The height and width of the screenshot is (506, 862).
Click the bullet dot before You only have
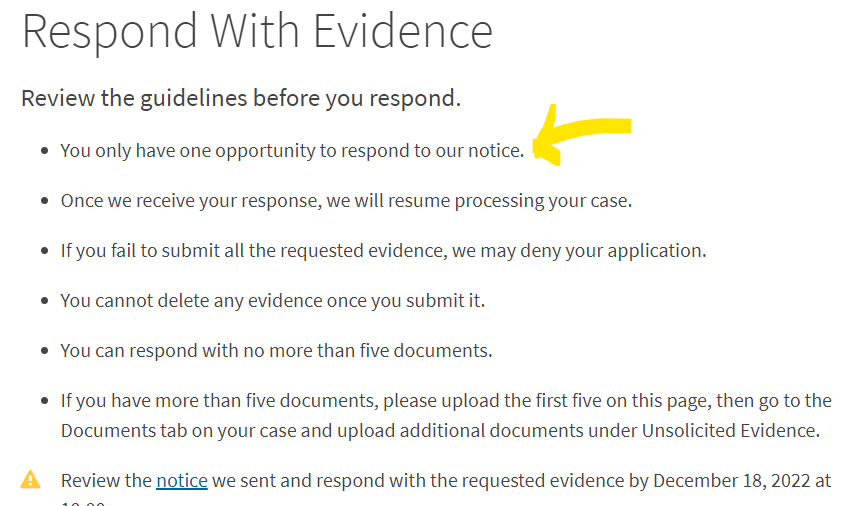(45, 151)
